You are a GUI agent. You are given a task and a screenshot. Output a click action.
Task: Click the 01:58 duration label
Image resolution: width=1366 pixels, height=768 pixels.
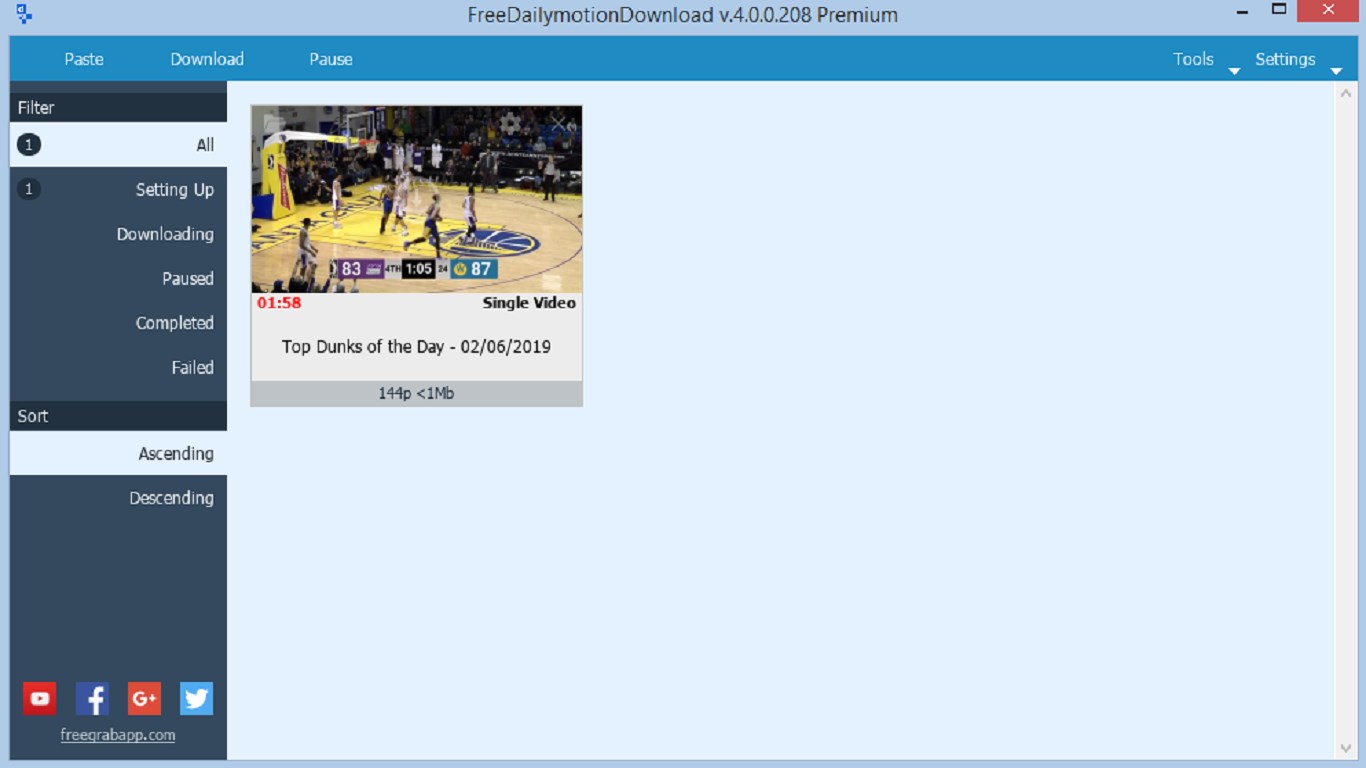[279, 303]
